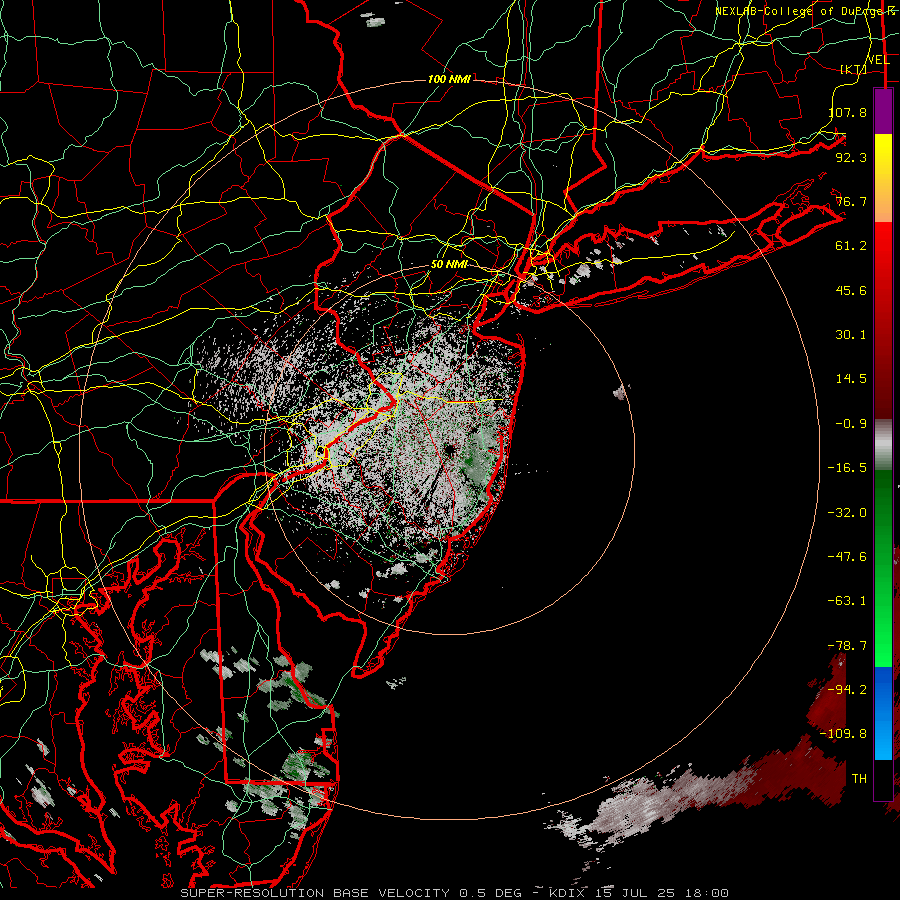The height and width of the screenshot is (900, 900).
Task: Click the [KT] units label
Action: click(854, 69)
